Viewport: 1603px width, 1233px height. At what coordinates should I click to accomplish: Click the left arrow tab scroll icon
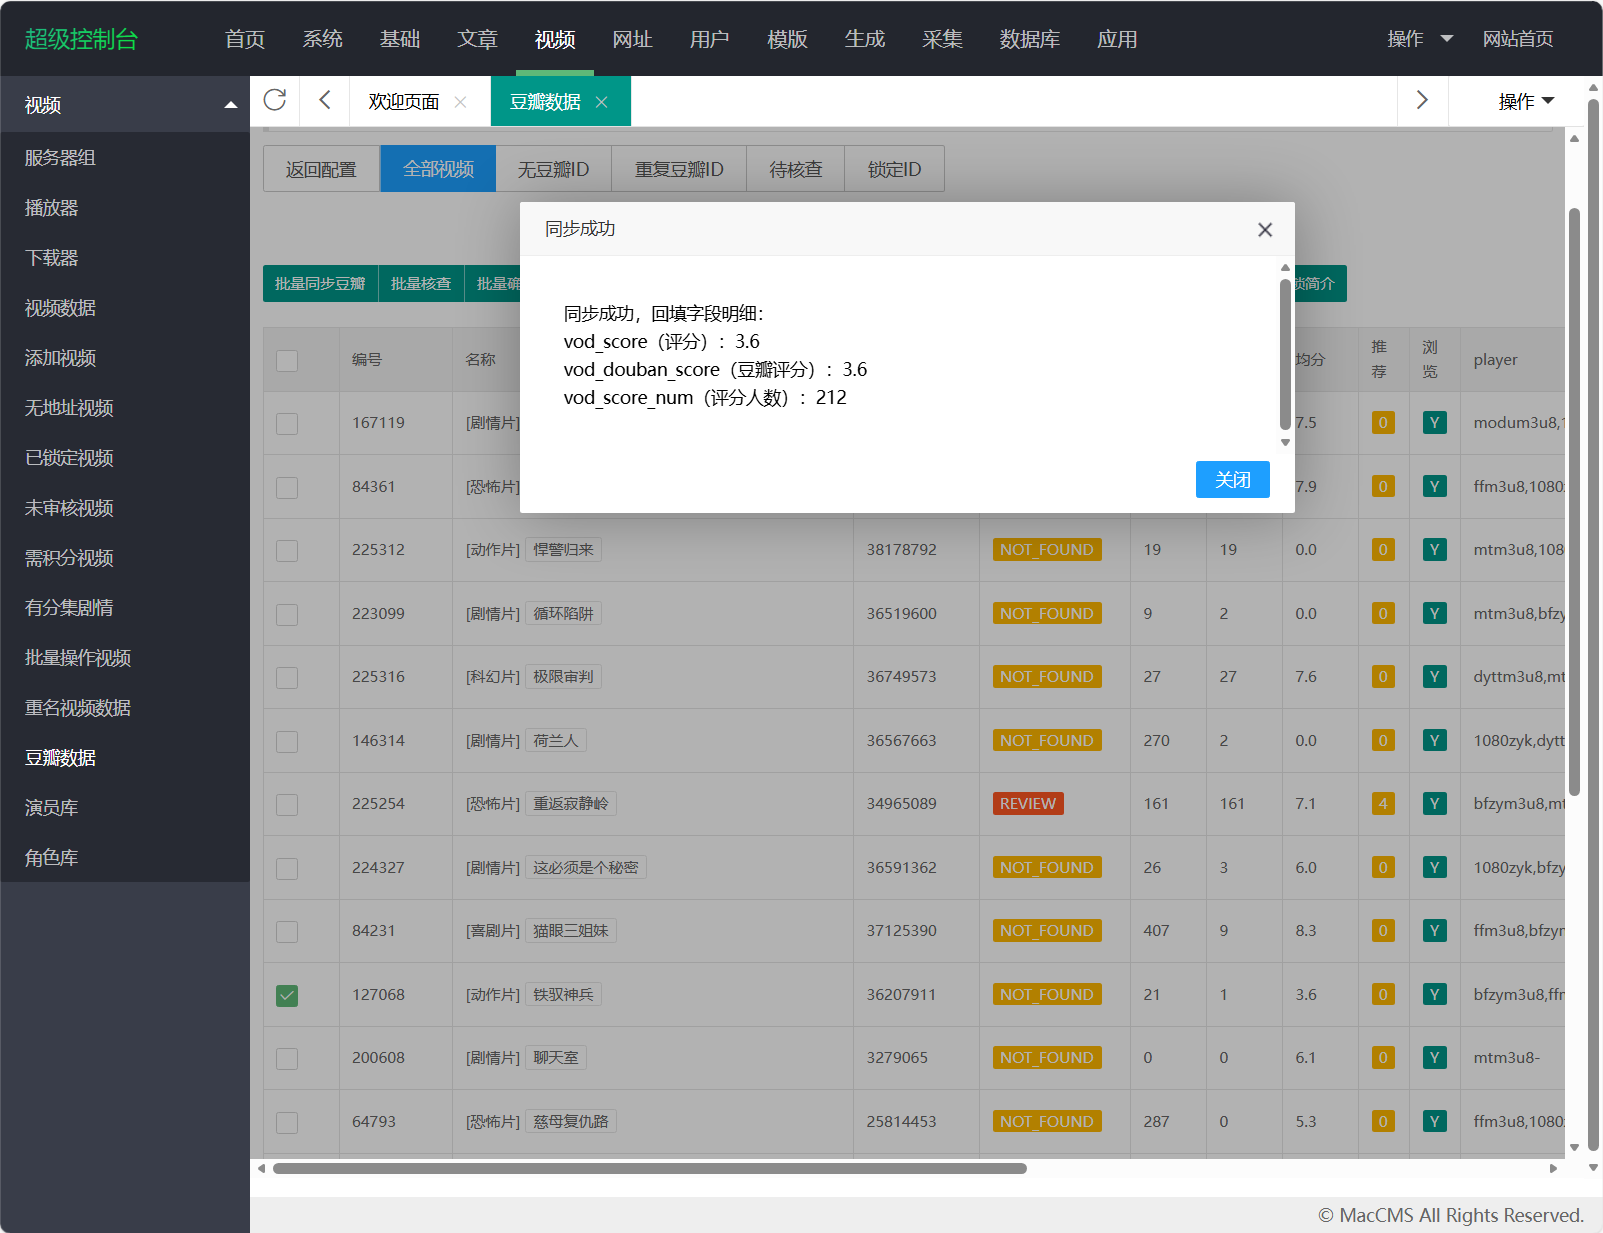324,100
